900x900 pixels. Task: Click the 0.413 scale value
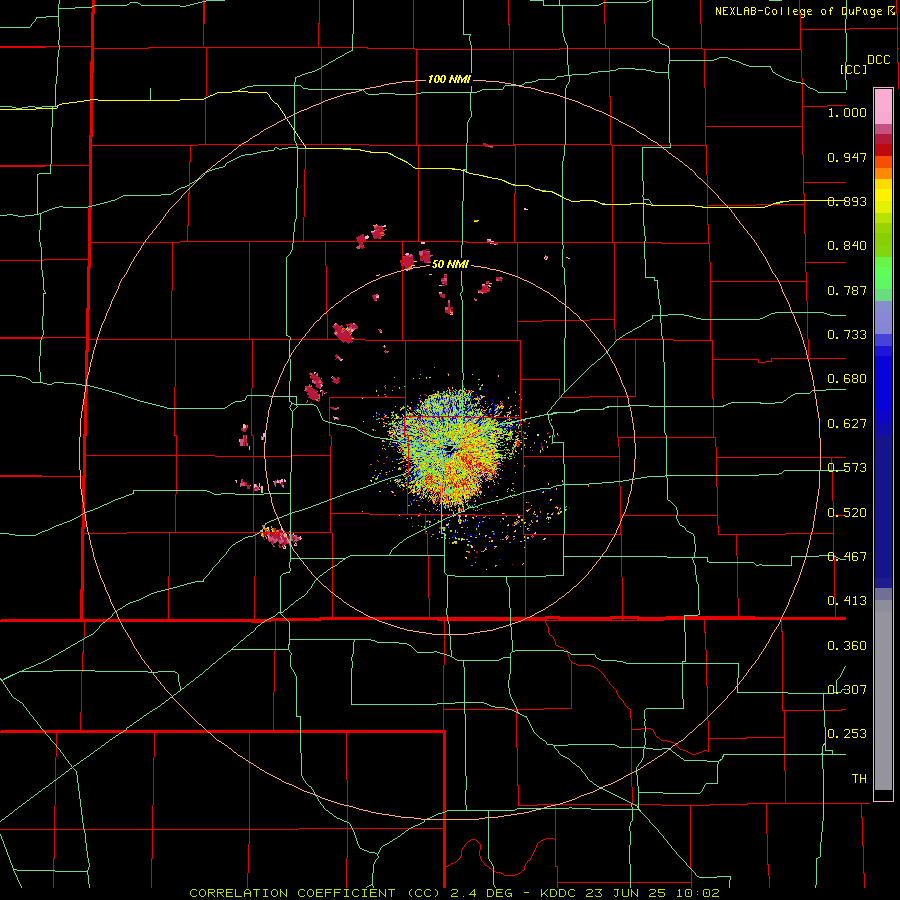[x=847, y=601]
